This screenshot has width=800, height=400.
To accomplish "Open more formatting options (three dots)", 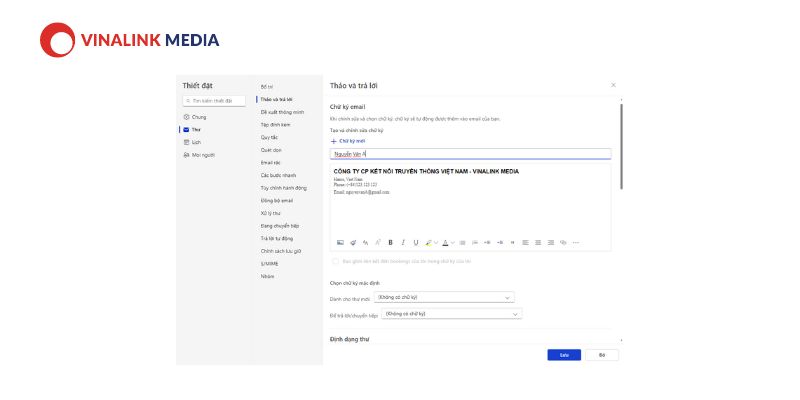I will point(576,243).
